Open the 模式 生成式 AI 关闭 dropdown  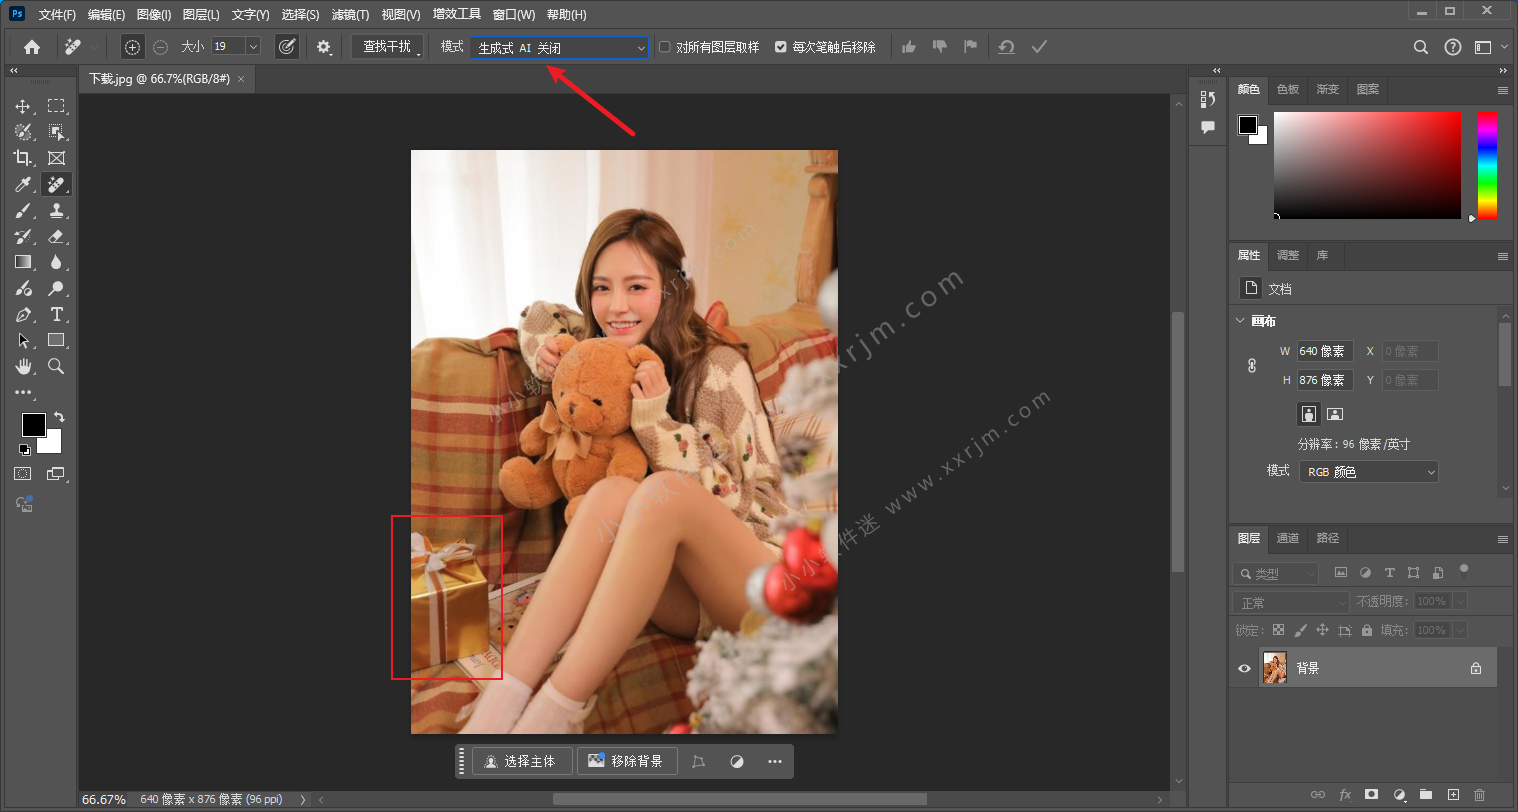click(560, 47)
